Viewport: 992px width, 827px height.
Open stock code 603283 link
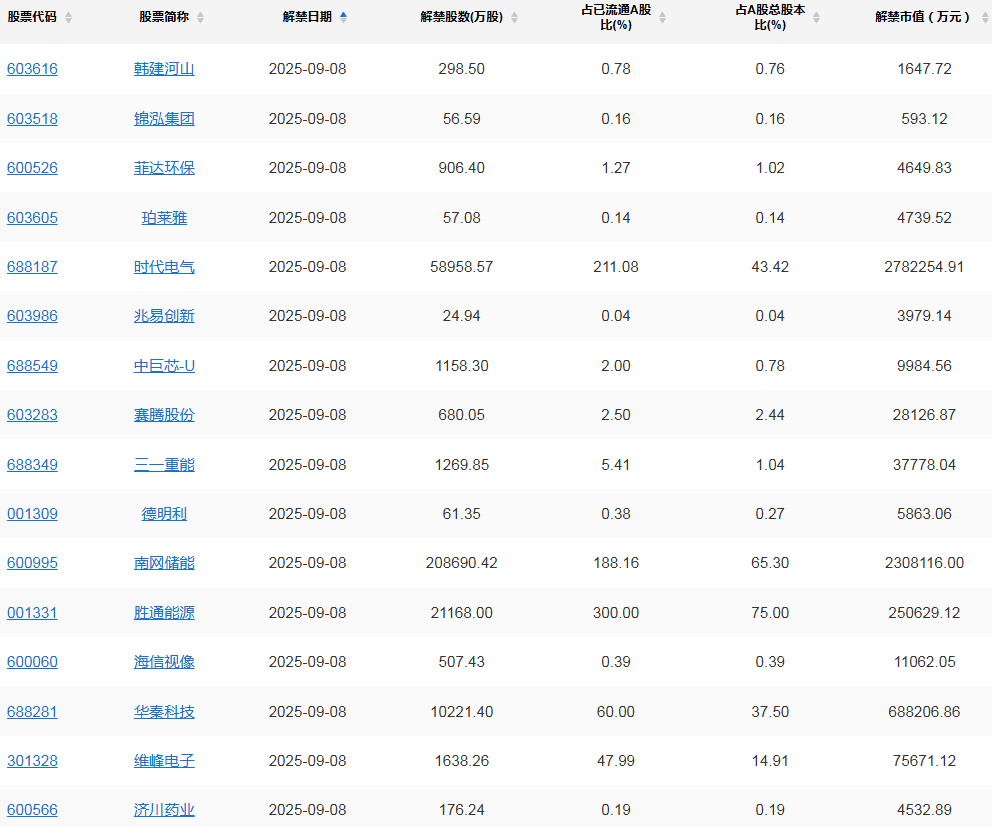point(32,415)
